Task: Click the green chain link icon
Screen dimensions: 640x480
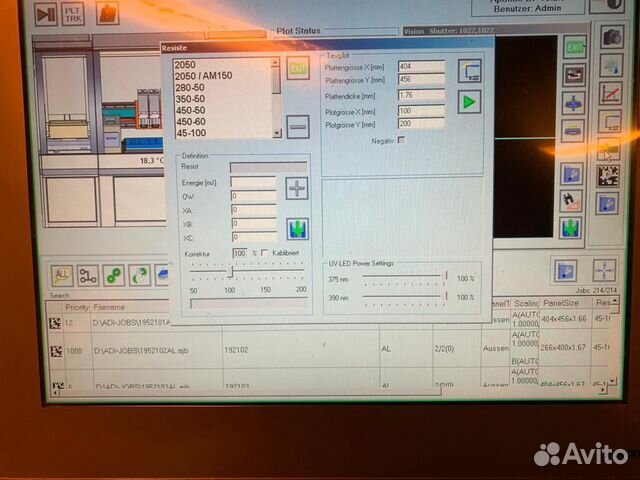Action: coord(113,276)
